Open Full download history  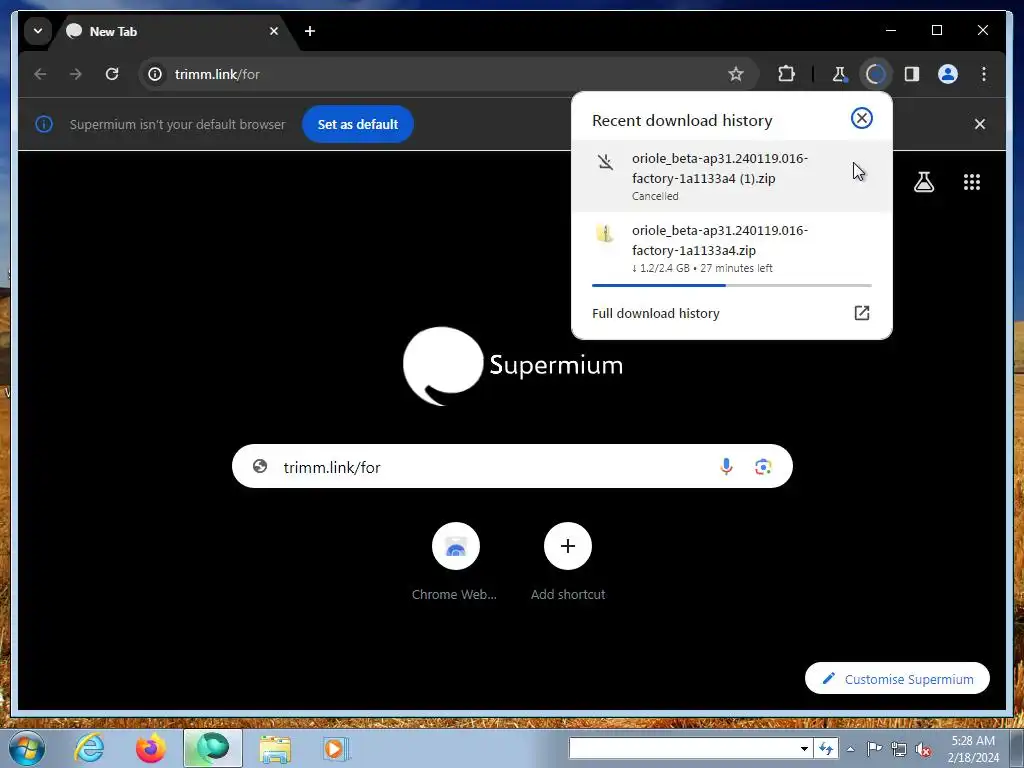pos(731,313)
